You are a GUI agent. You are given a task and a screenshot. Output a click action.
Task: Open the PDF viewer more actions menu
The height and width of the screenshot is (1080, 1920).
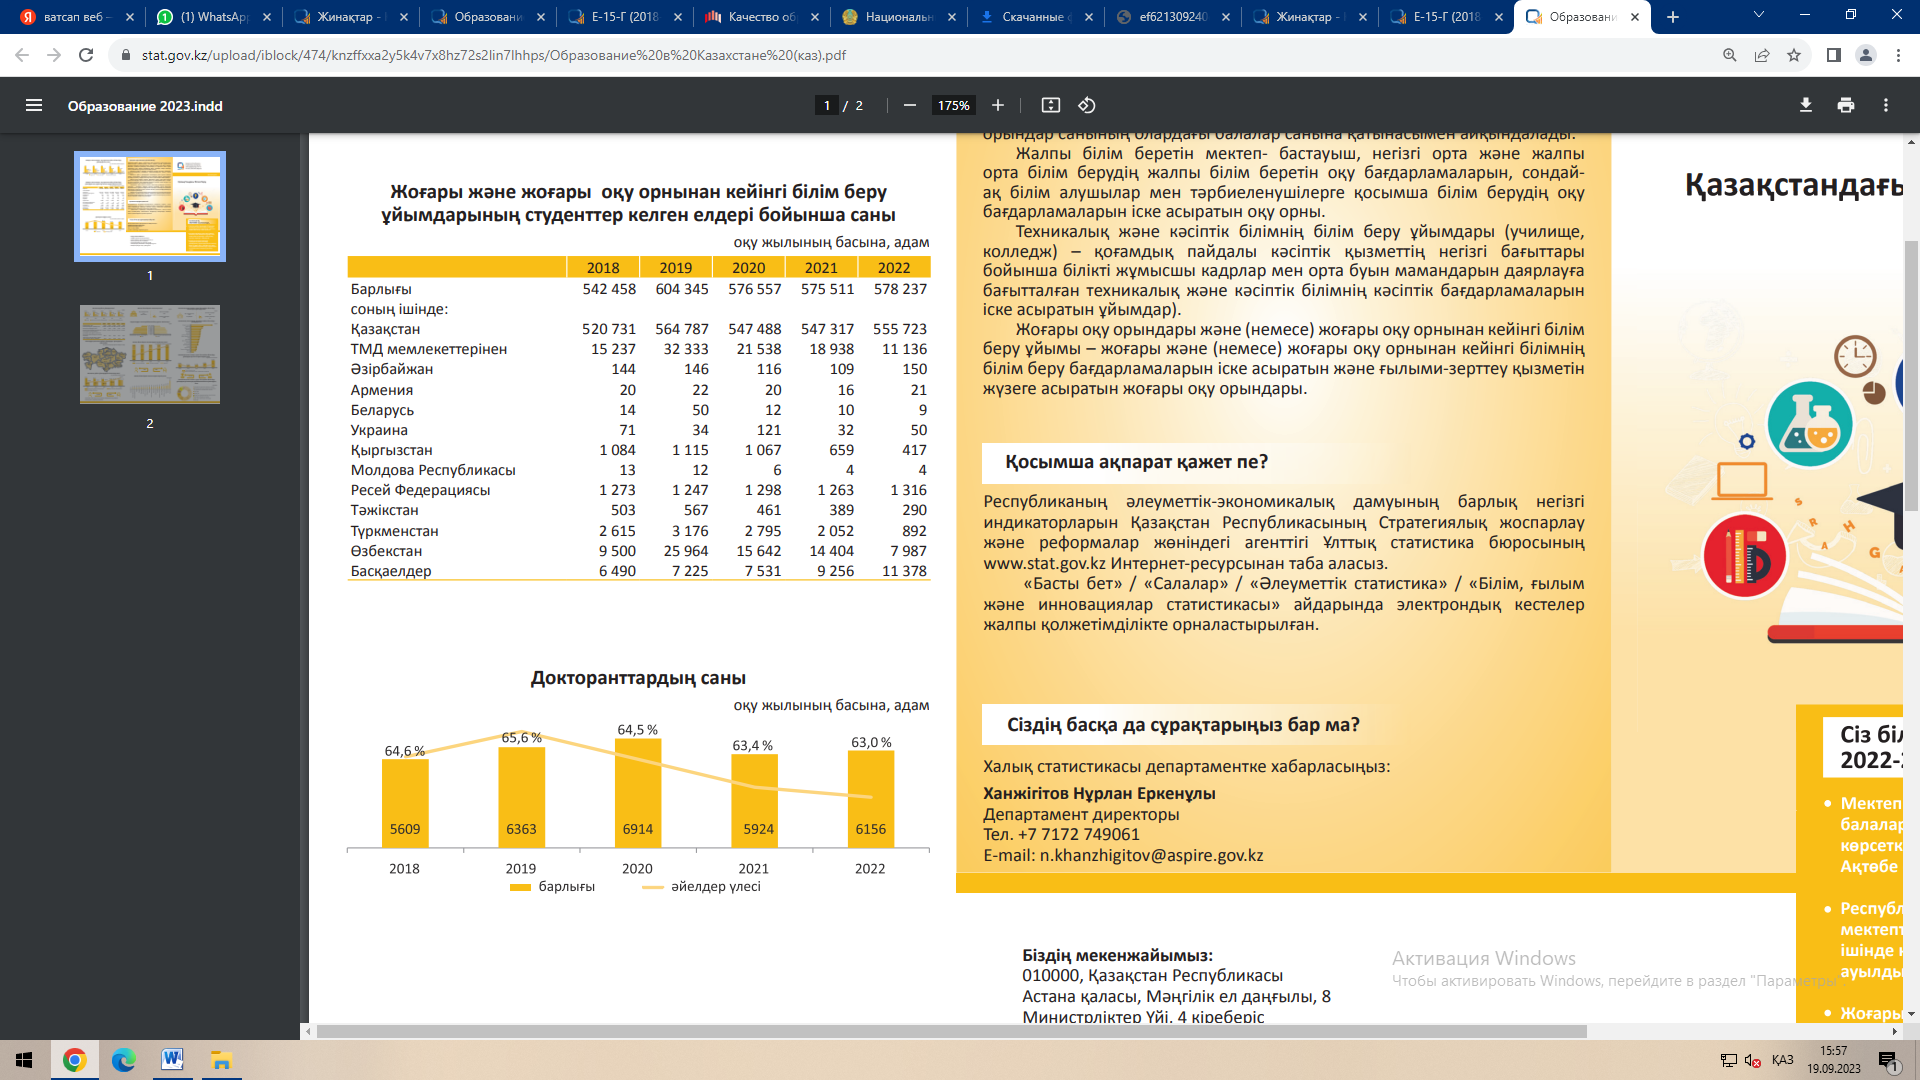(x=1885, y=105)
